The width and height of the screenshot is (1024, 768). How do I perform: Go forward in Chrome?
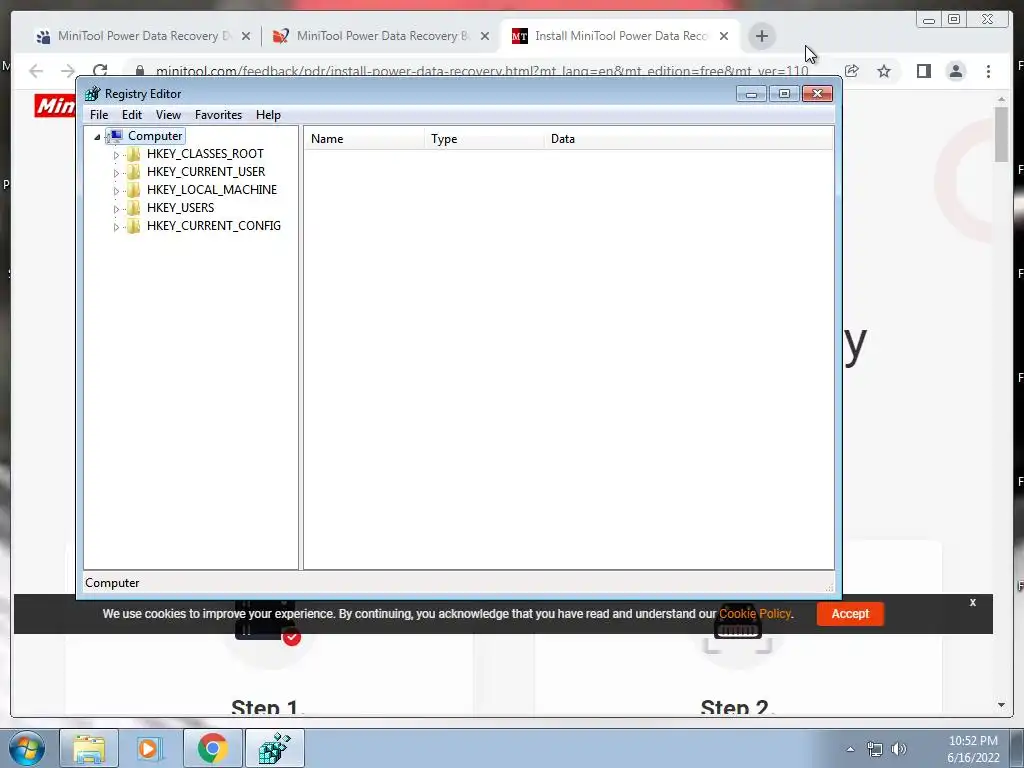pos(68,71)
